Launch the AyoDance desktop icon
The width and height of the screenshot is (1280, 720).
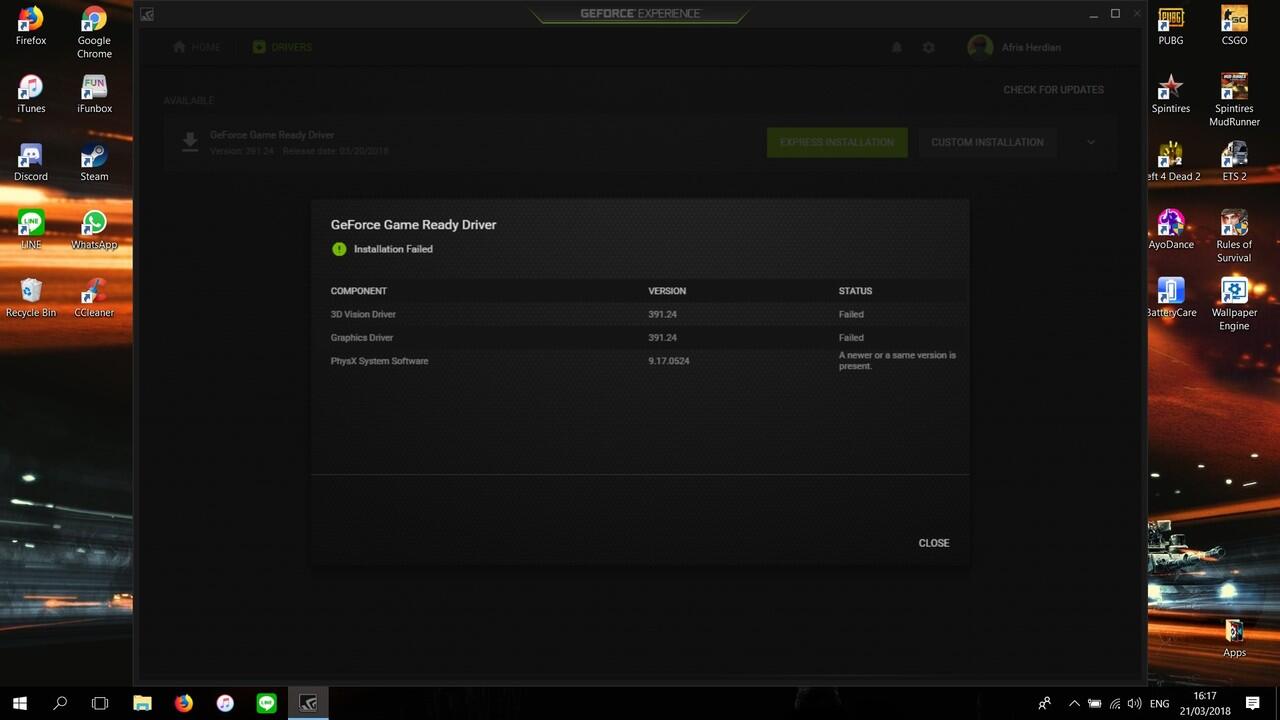click(1171, 230)
